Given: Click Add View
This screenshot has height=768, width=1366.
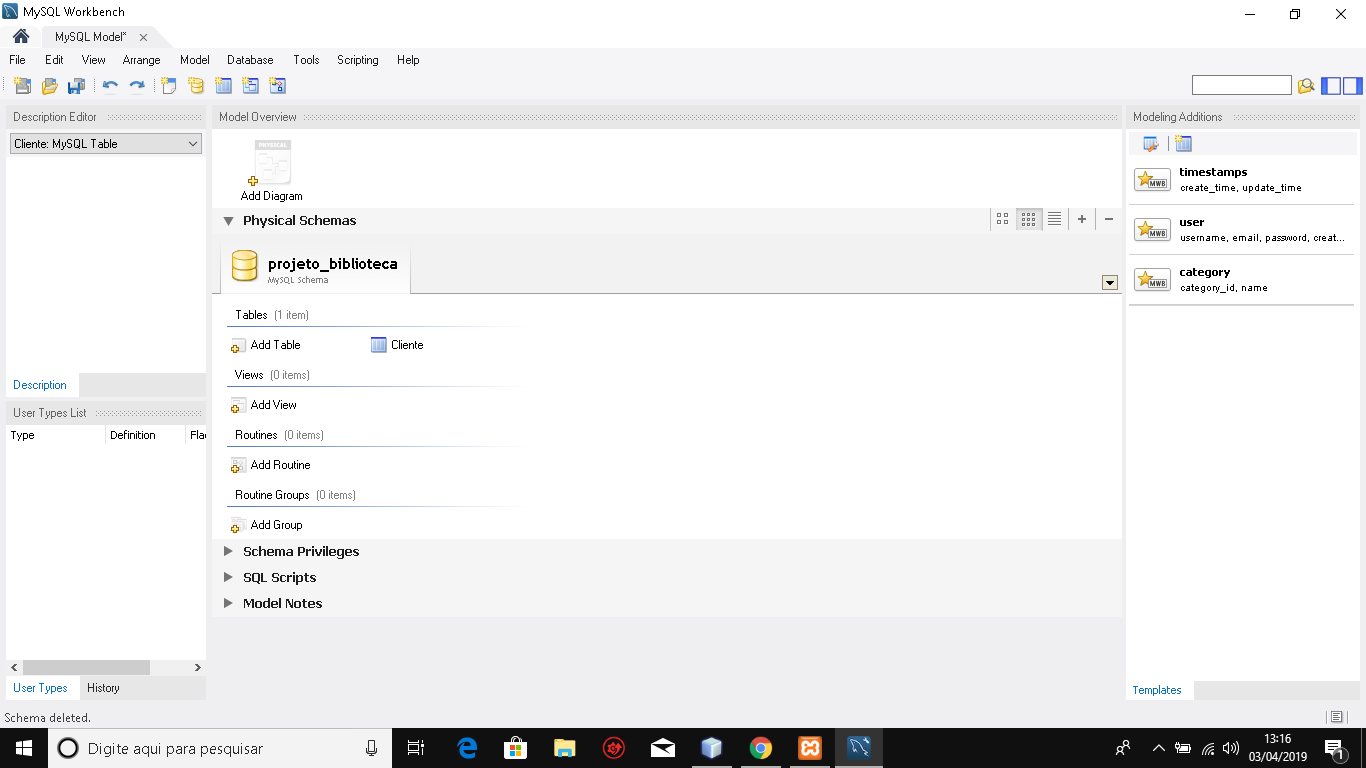Looking at the screenshot, I should (264, 405).
